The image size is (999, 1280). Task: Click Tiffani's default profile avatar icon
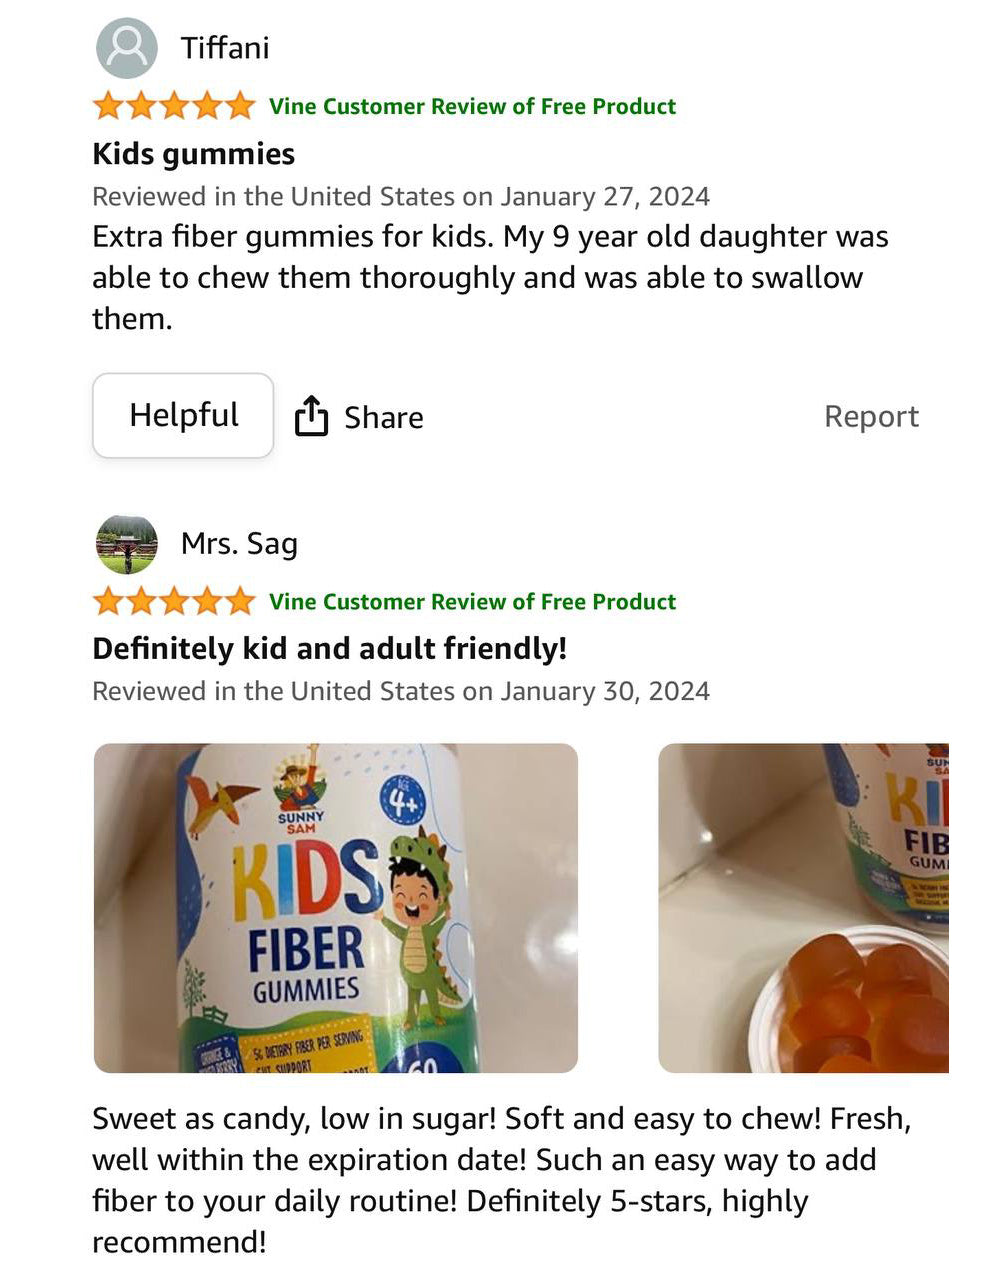tap(127, 48)
